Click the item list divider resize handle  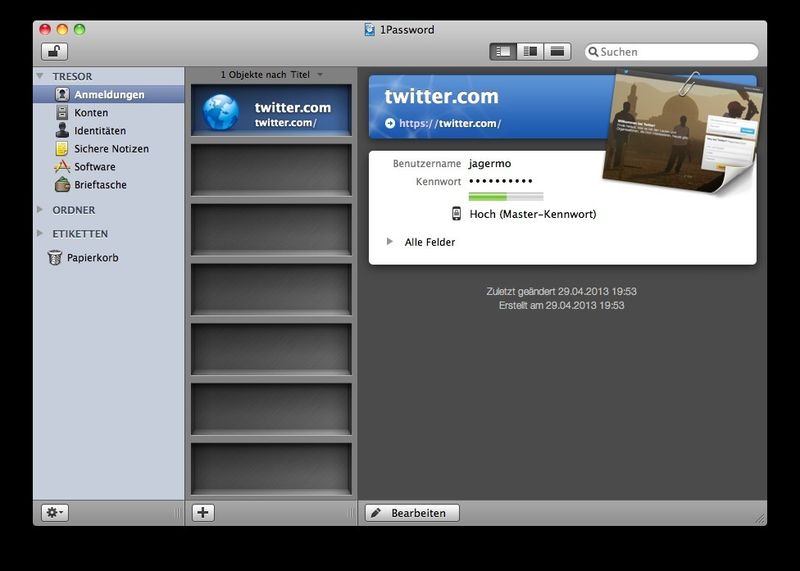tap(351, 512)
